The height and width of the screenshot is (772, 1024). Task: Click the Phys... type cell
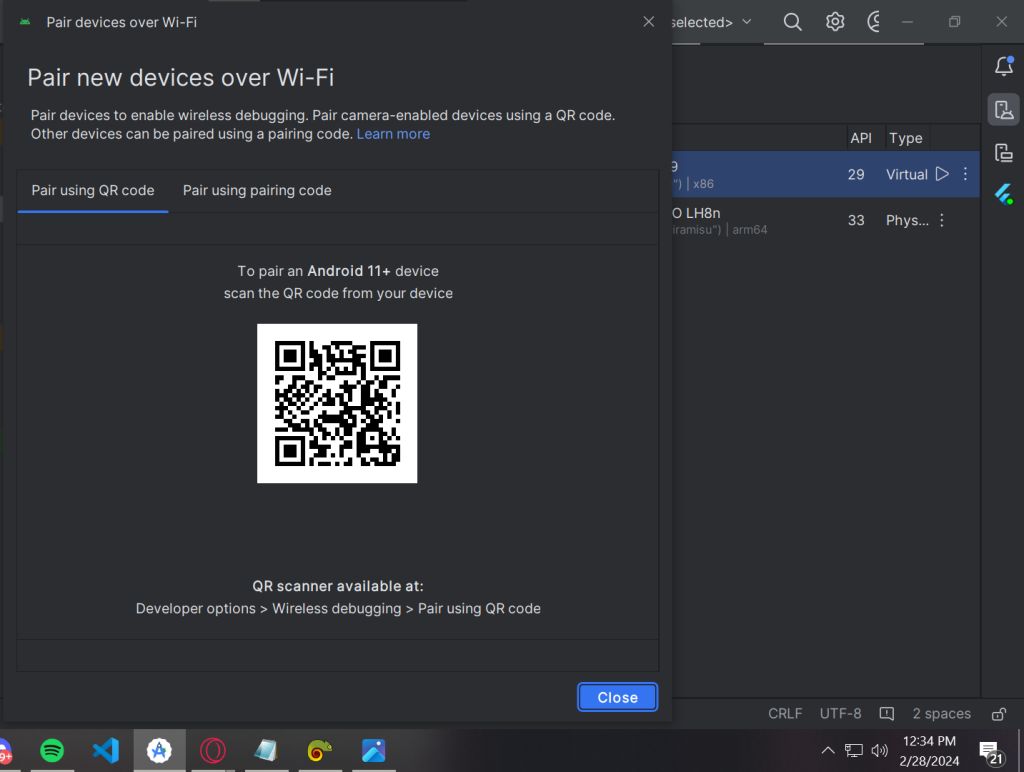click(x=907, y=221)
